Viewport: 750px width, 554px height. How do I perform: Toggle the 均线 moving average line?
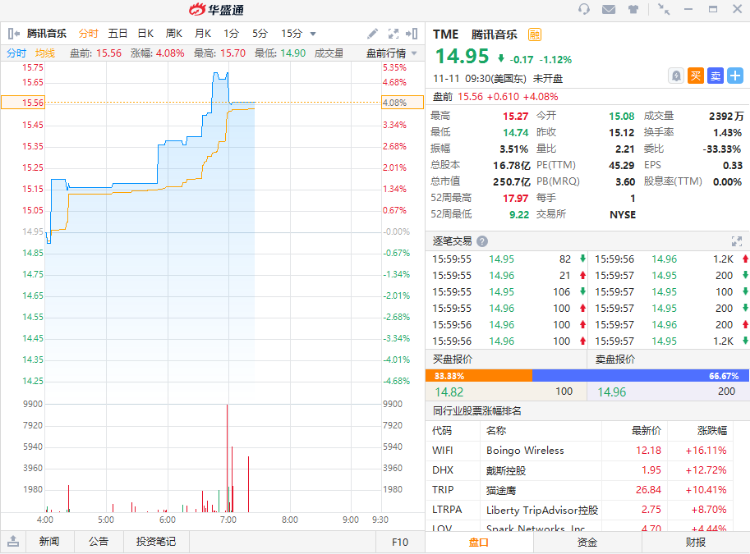[x=45, y=53]
